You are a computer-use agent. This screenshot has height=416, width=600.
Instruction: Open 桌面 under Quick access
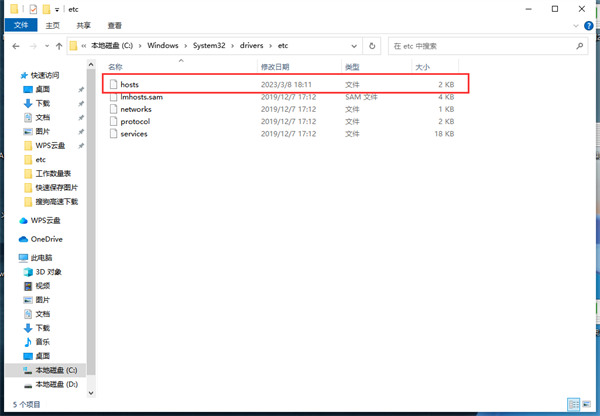coord(42,90)
